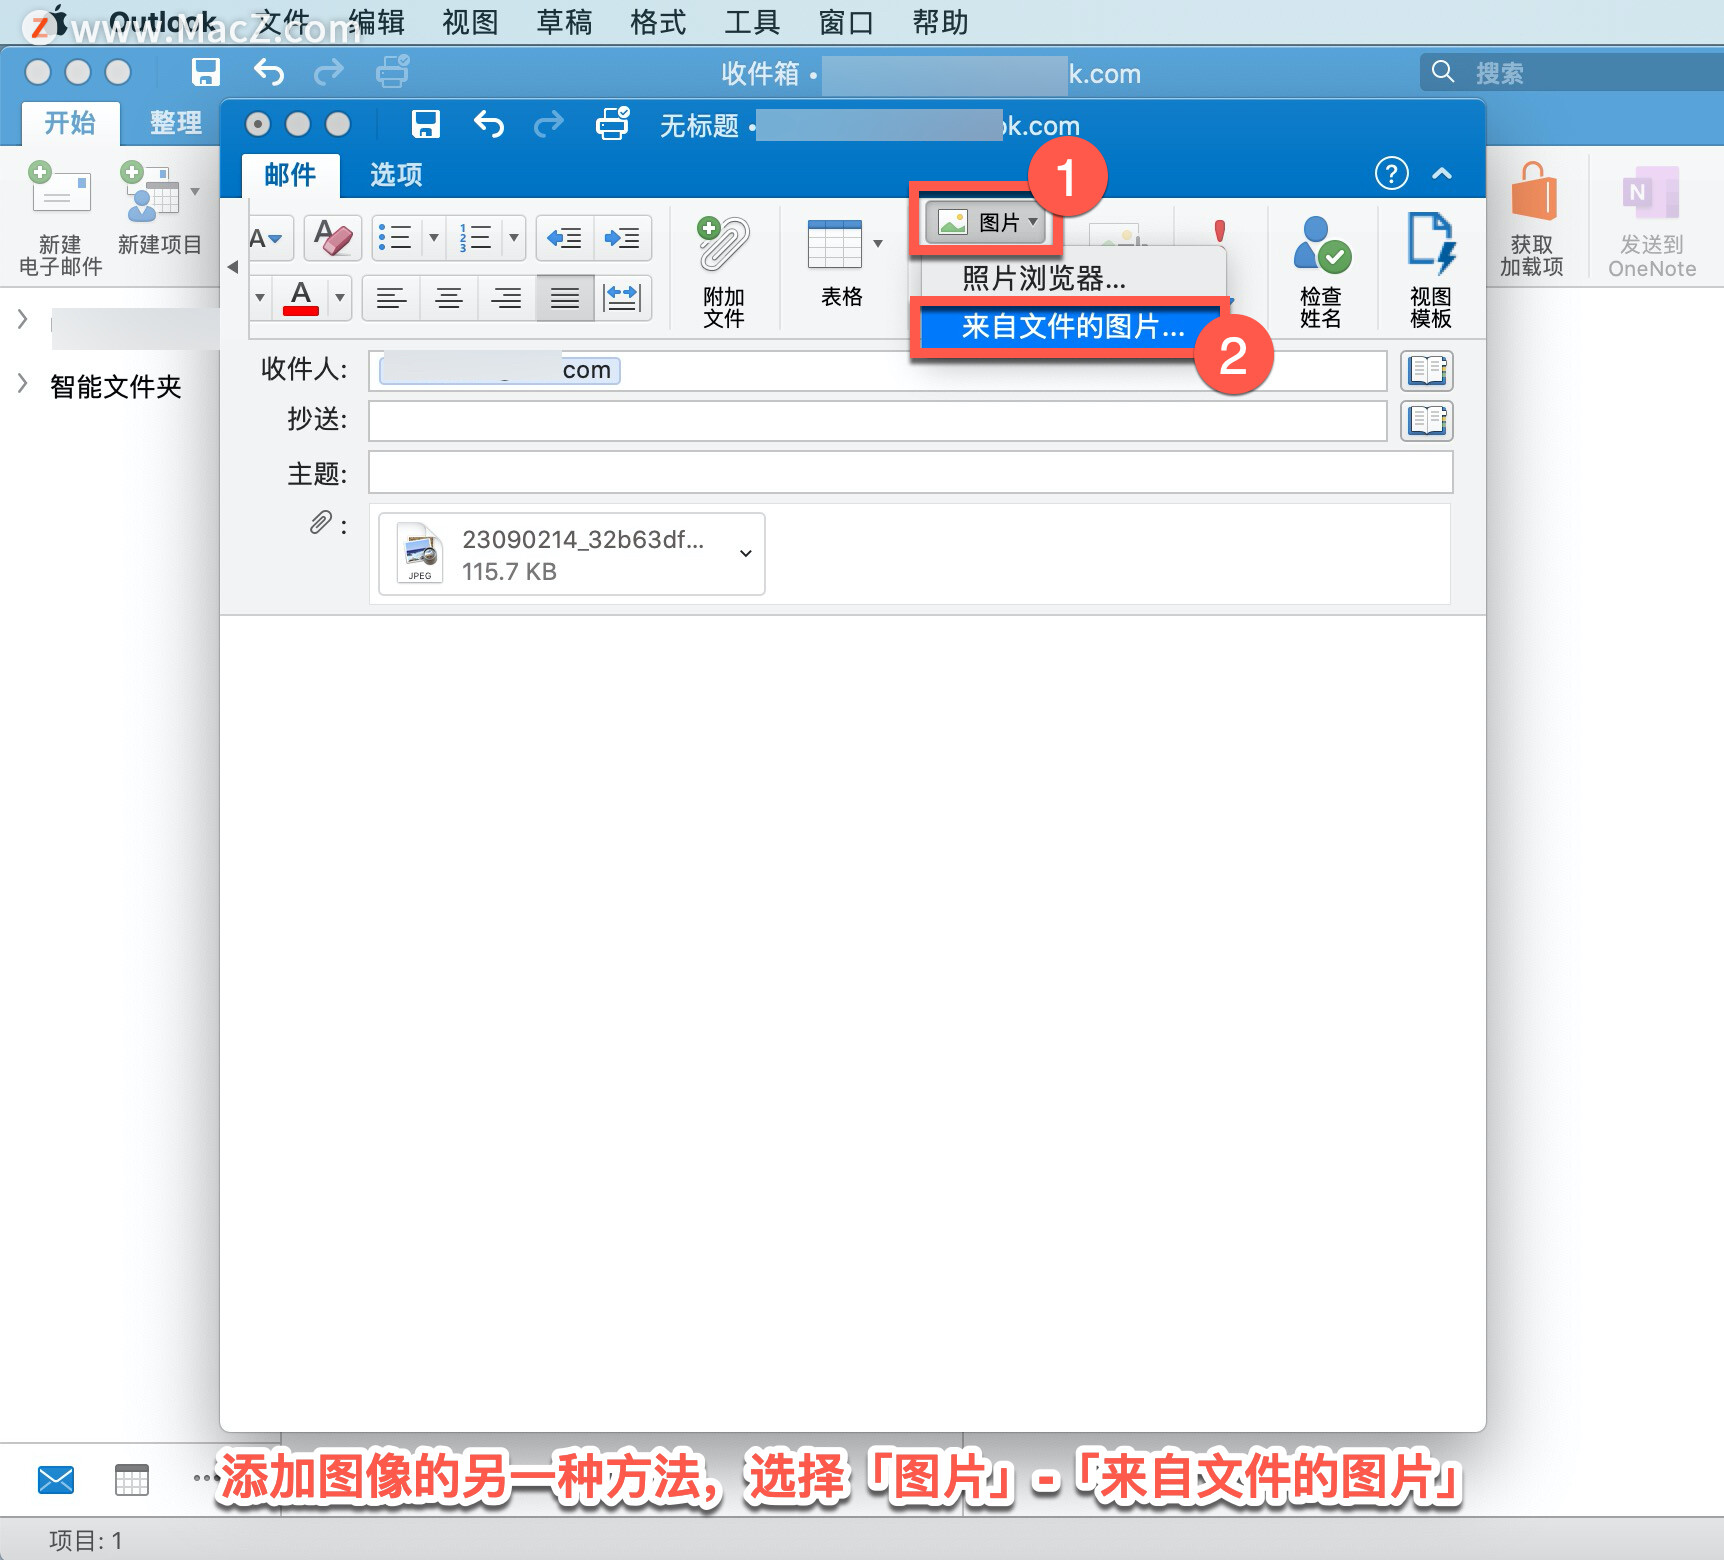Open help question mark icon
The height and width of the screenshot is (1560, 1724).
(1391, 173)
